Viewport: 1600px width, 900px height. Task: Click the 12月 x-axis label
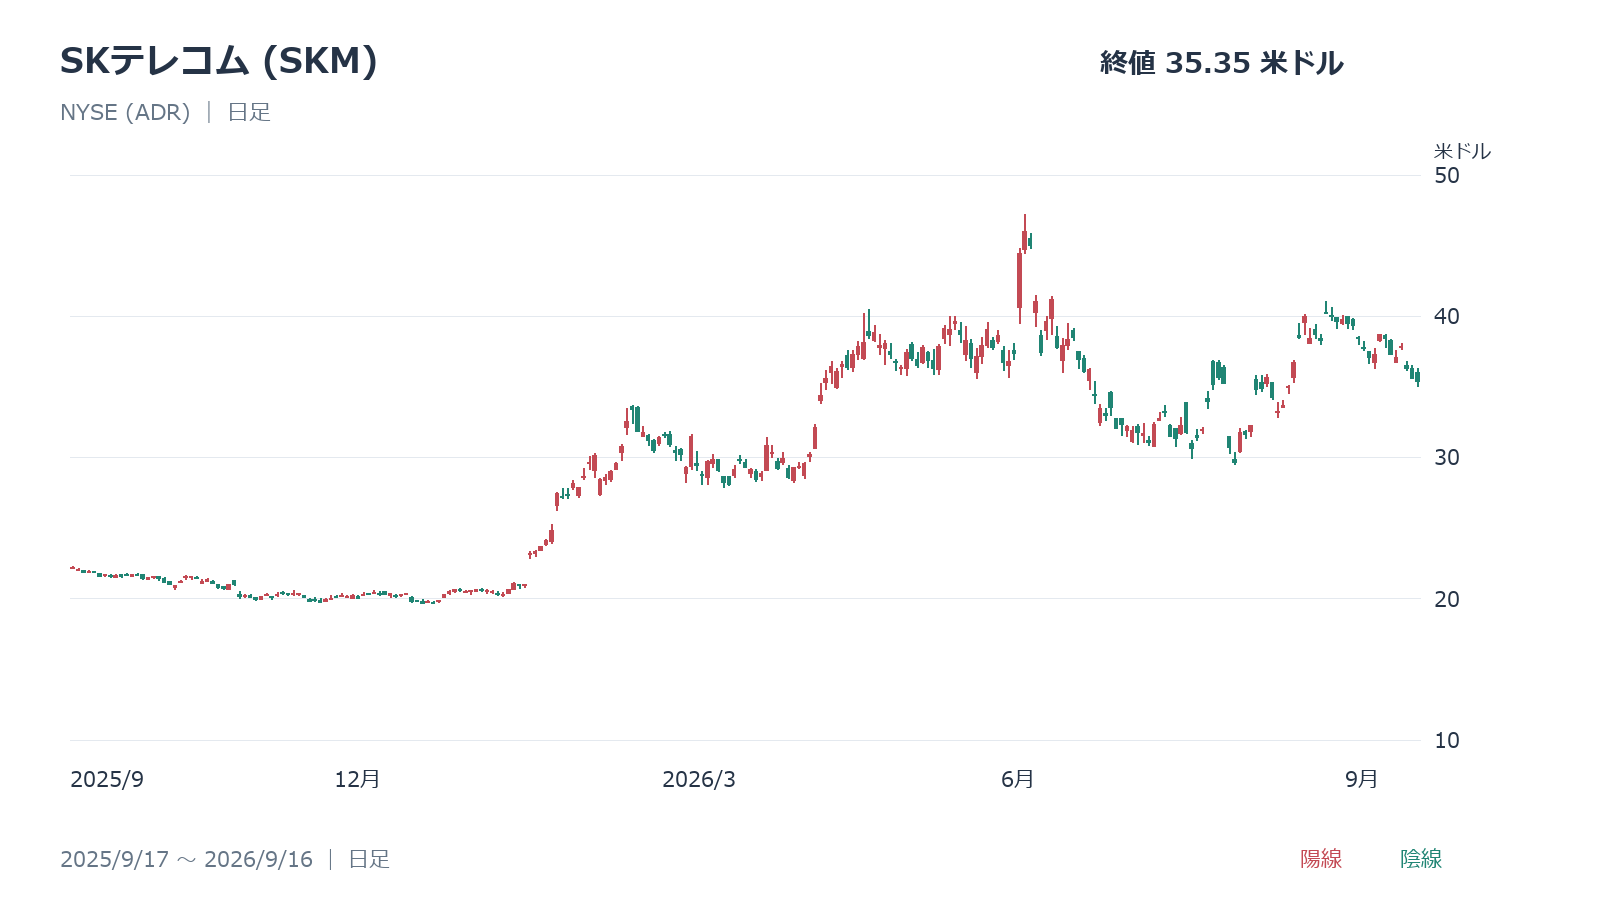pyautogui.click(x=357, y=779)
